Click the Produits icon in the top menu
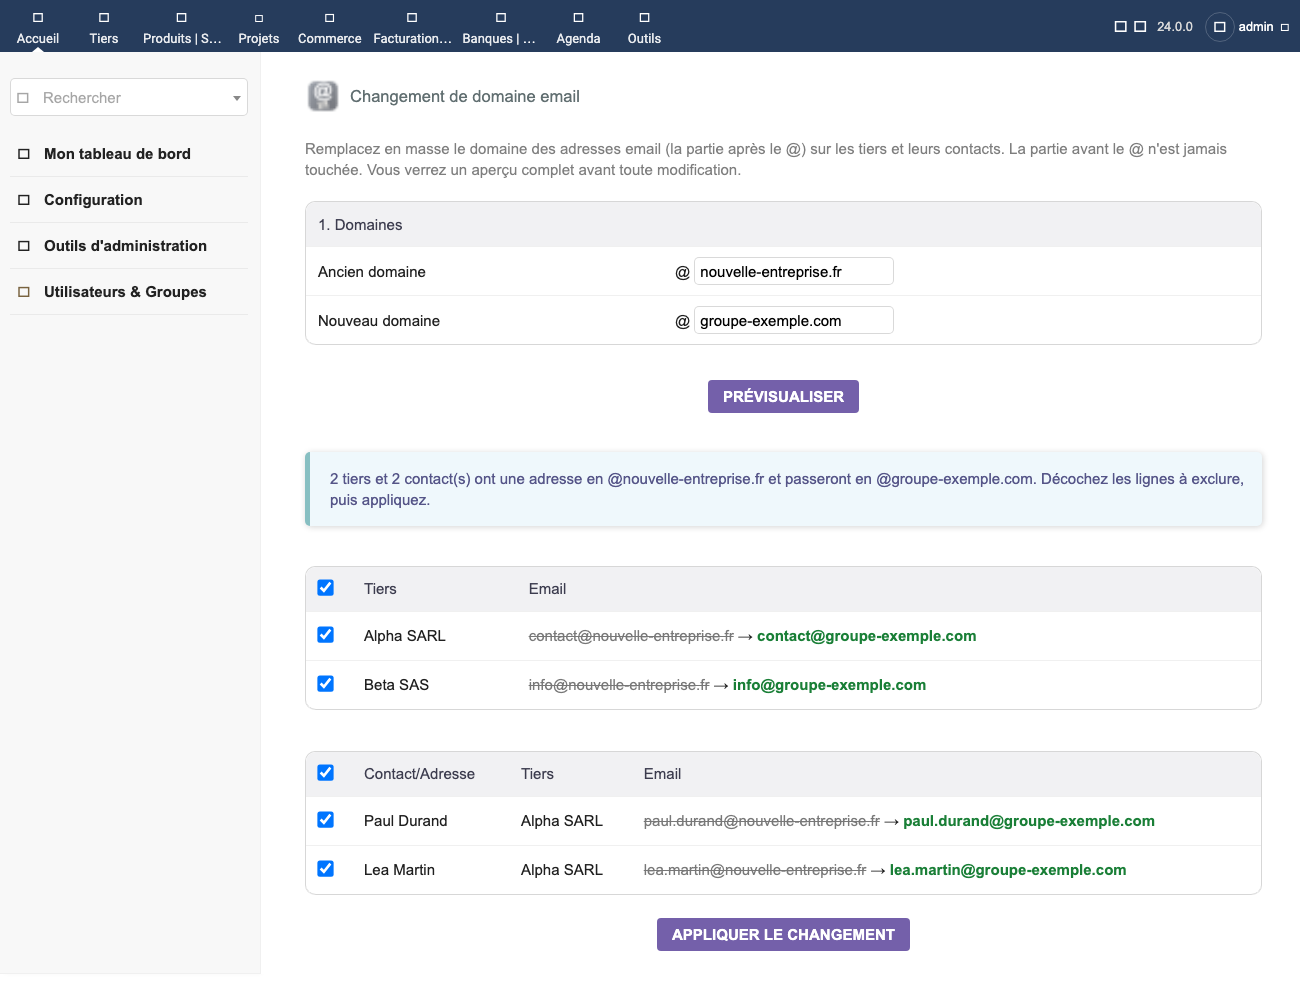1300x1000 pixels. (182, 18)
